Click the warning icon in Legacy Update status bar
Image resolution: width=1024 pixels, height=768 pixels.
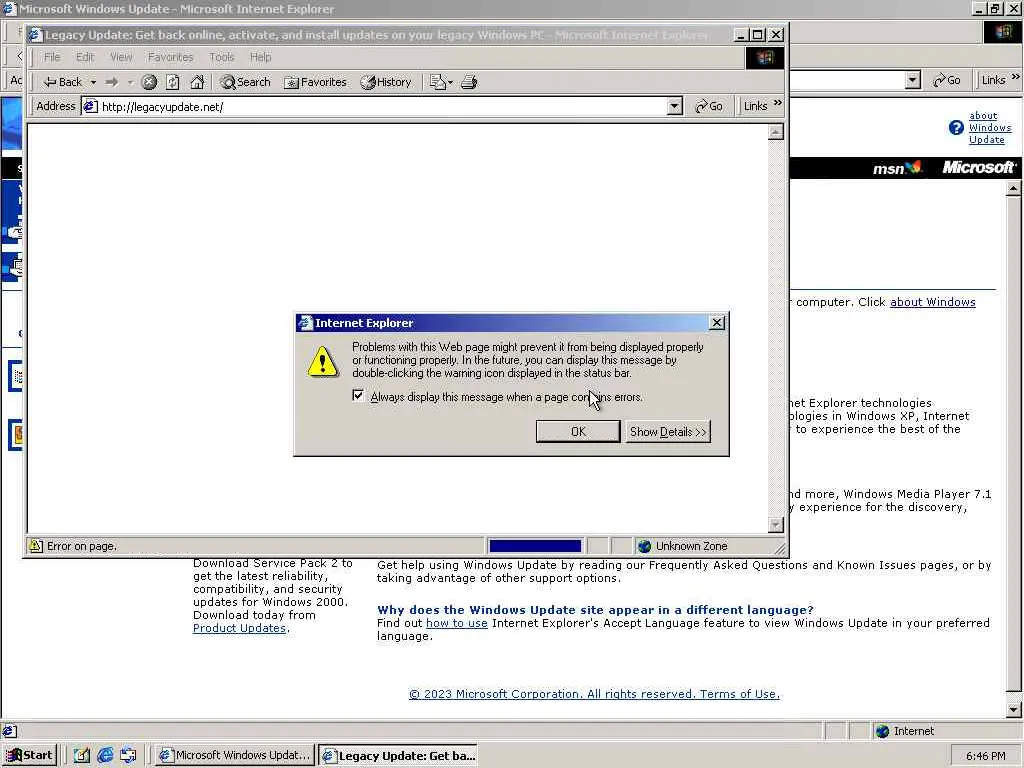[35, 546]
